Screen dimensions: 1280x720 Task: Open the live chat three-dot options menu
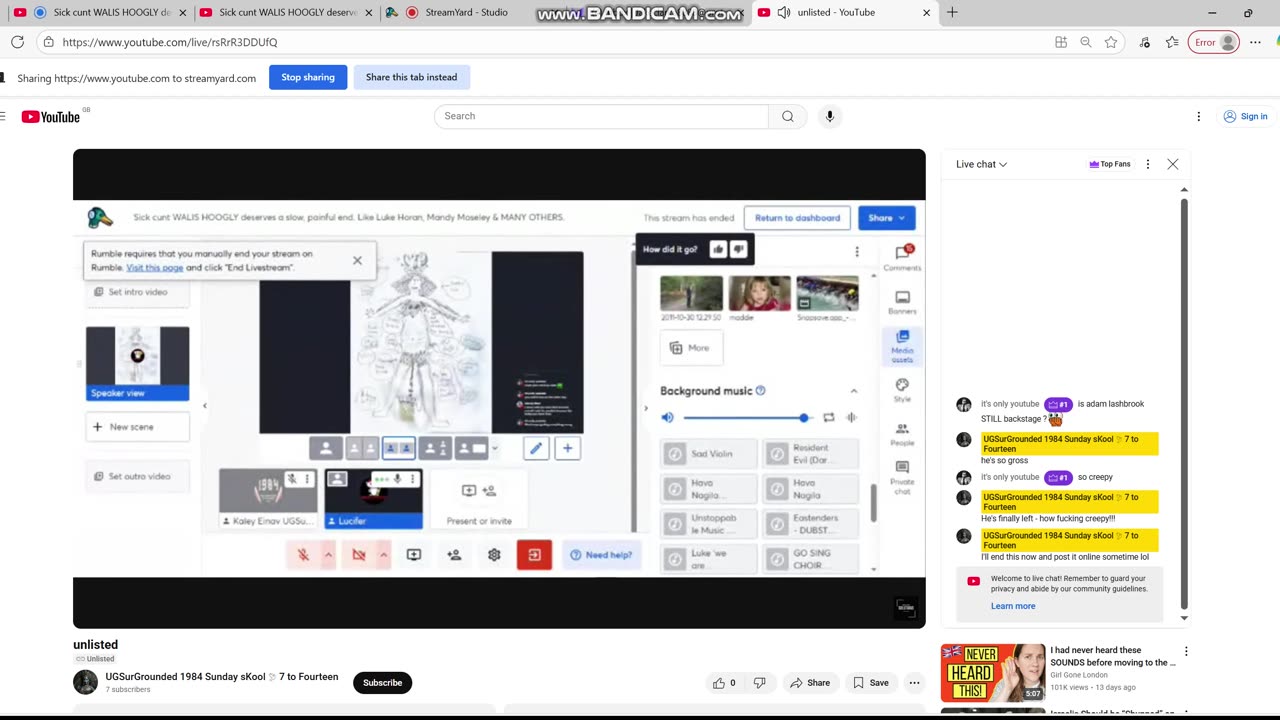[1148, 164]
